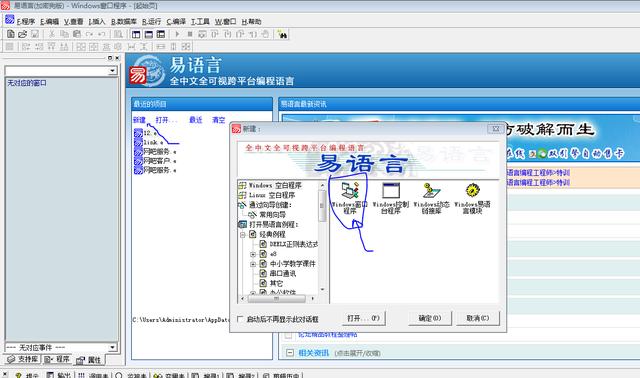Open the E.编辑 menu
This screenshot has width=640, height=378.
pyautogui.click(x=49, y=22)
